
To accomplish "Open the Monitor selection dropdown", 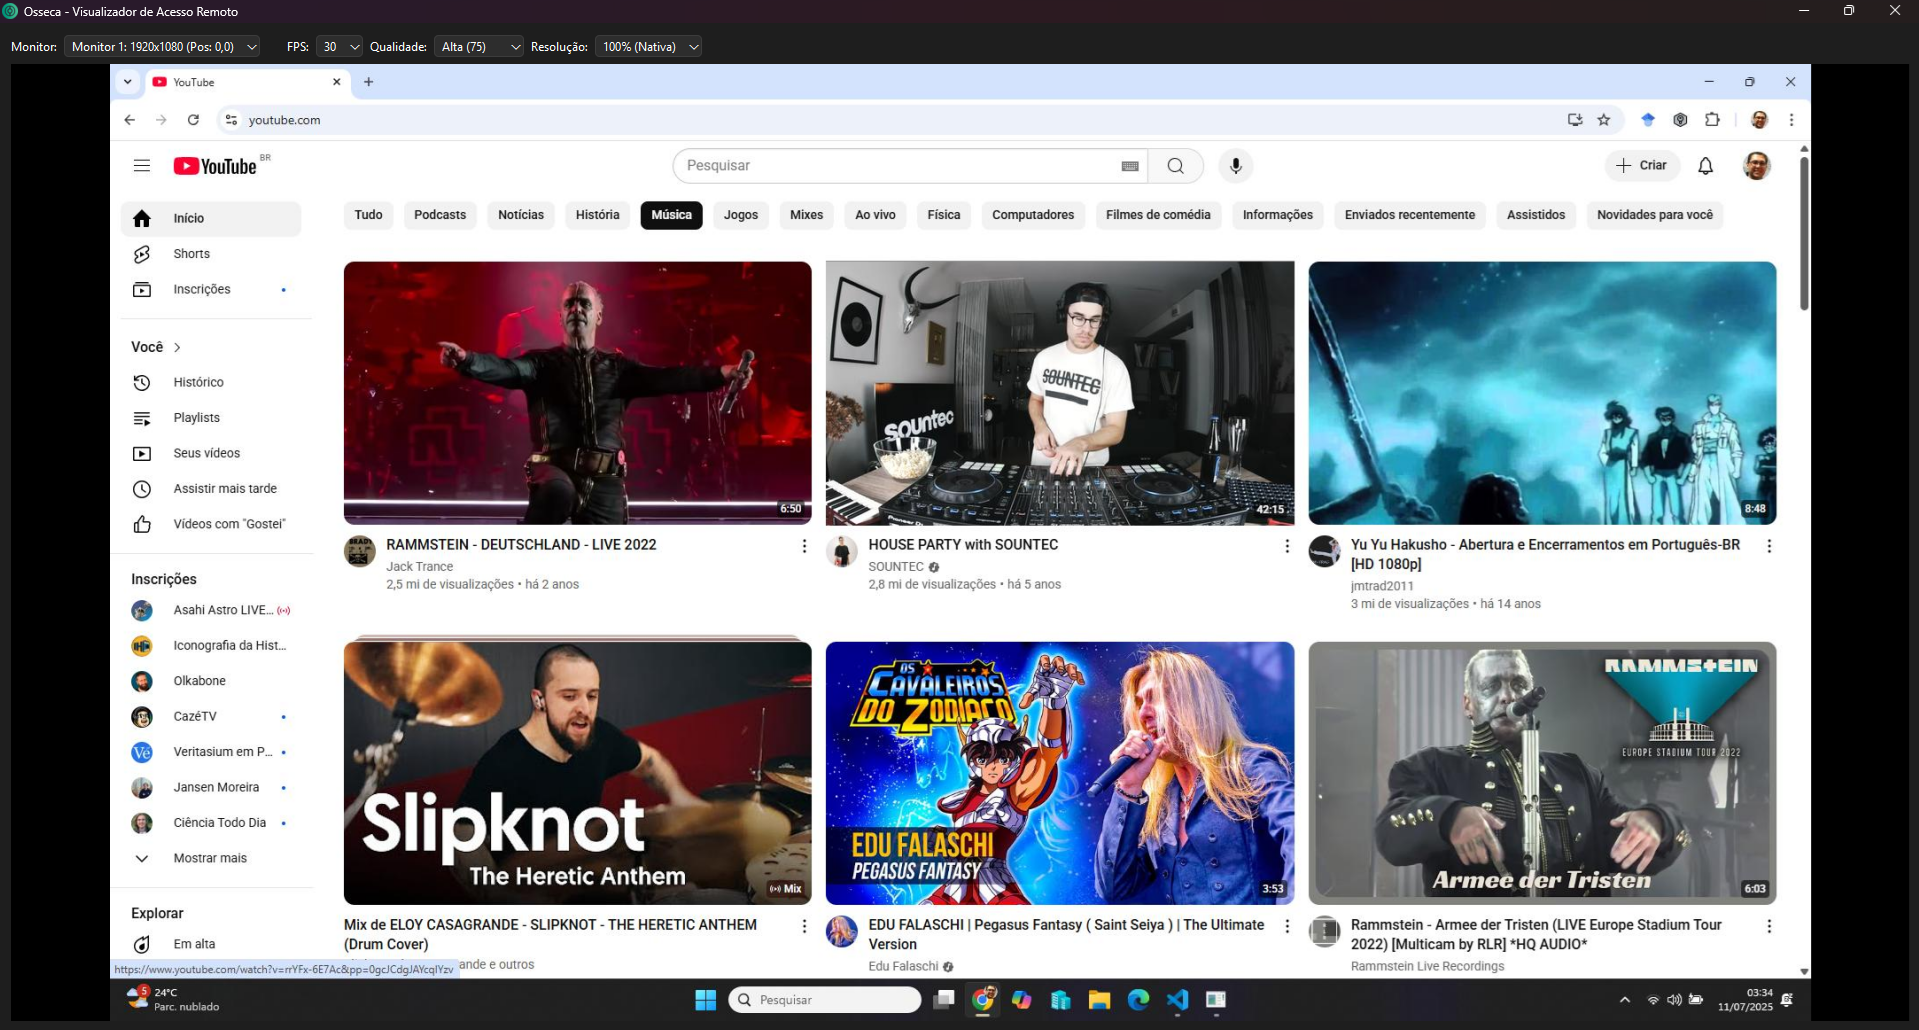I will pyautogui.click(x=164, y=47).
